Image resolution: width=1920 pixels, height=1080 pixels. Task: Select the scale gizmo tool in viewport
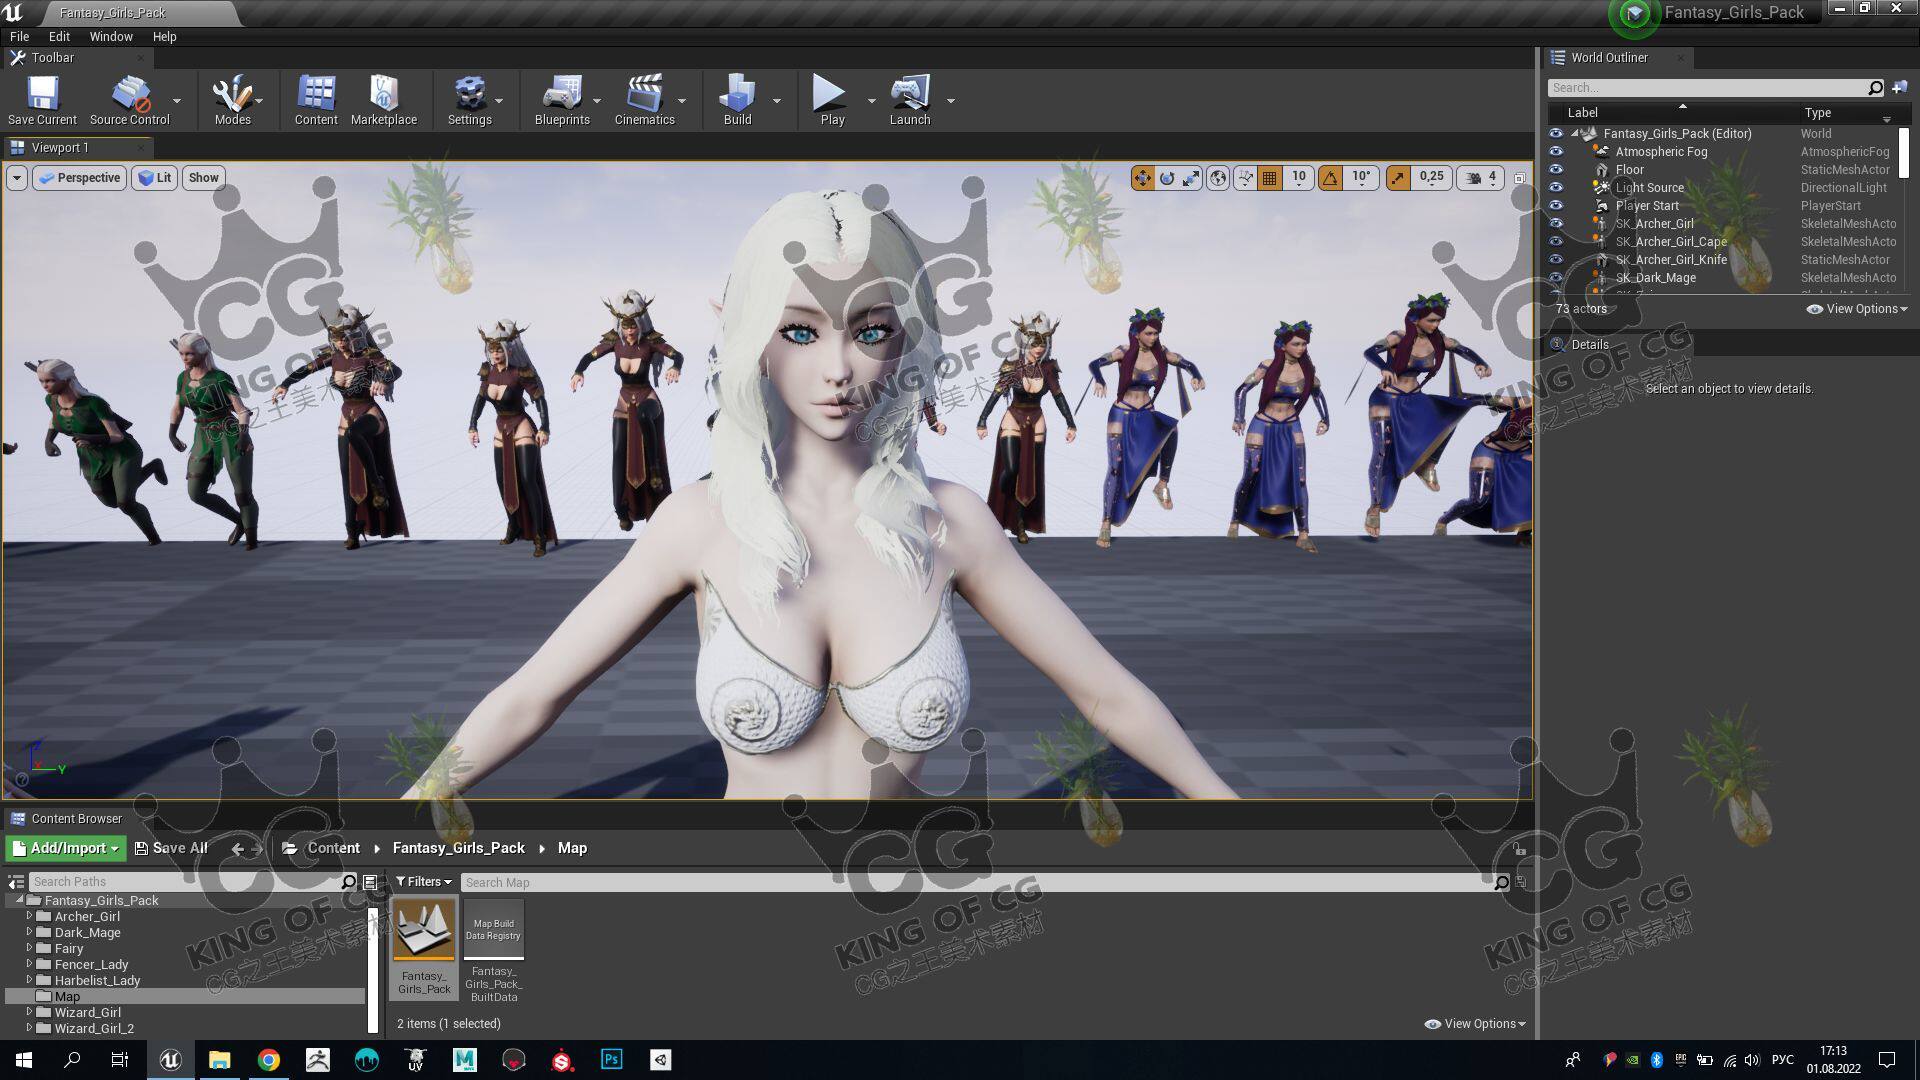coord(1192,178)
